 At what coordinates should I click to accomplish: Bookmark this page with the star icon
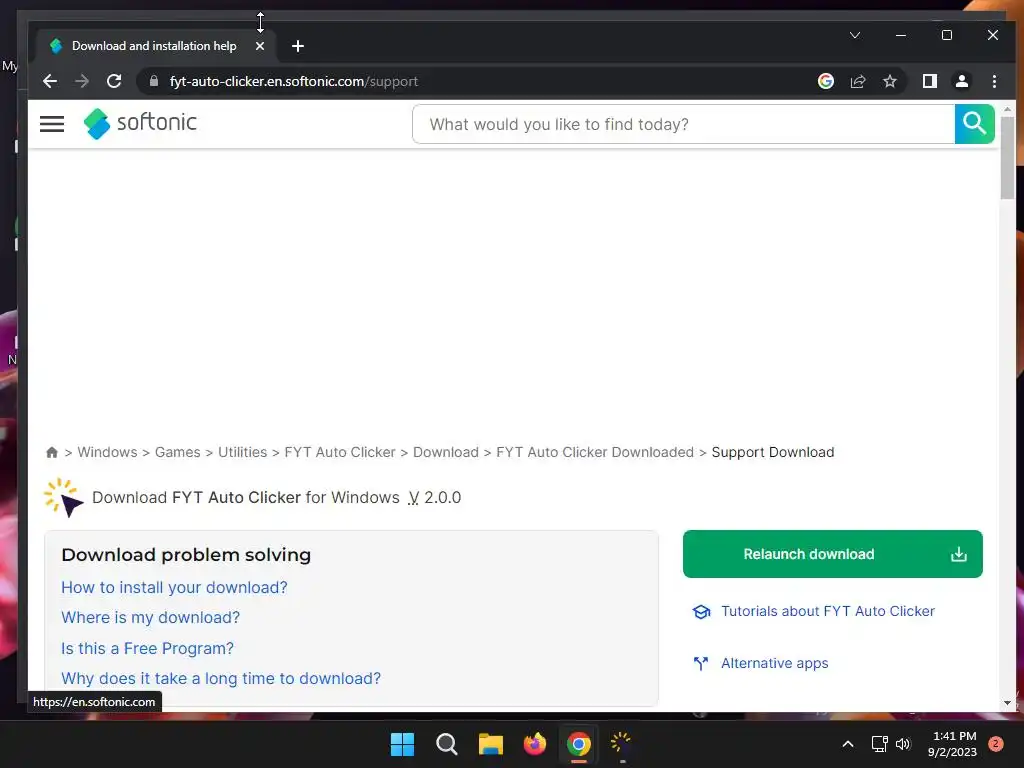coord(889,81)
